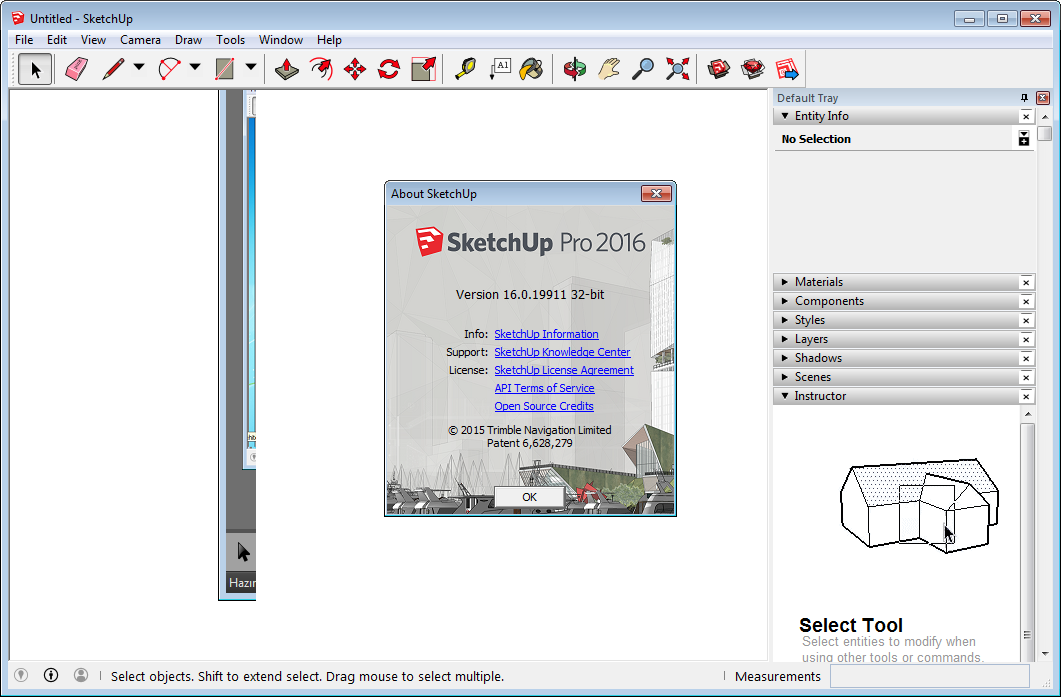Open SketchUp License Agreement link
The image size is (1061, 697).
point(564,370)
